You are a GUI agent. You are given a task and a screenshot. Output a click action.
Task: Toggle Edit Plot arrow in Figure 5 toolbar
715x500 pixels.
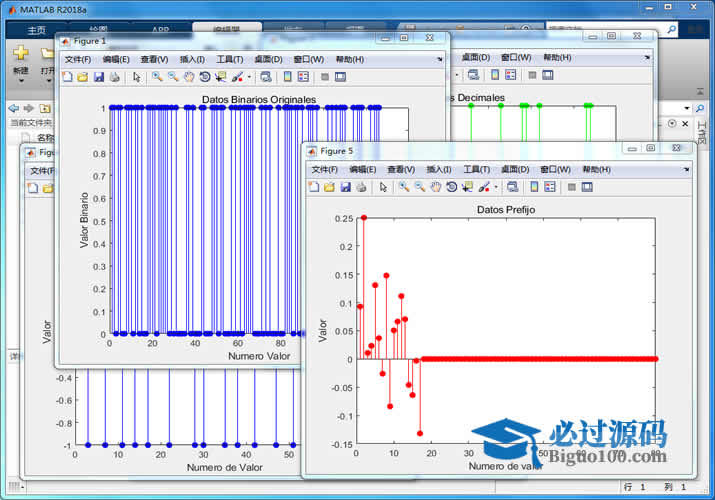click(383, 187)
